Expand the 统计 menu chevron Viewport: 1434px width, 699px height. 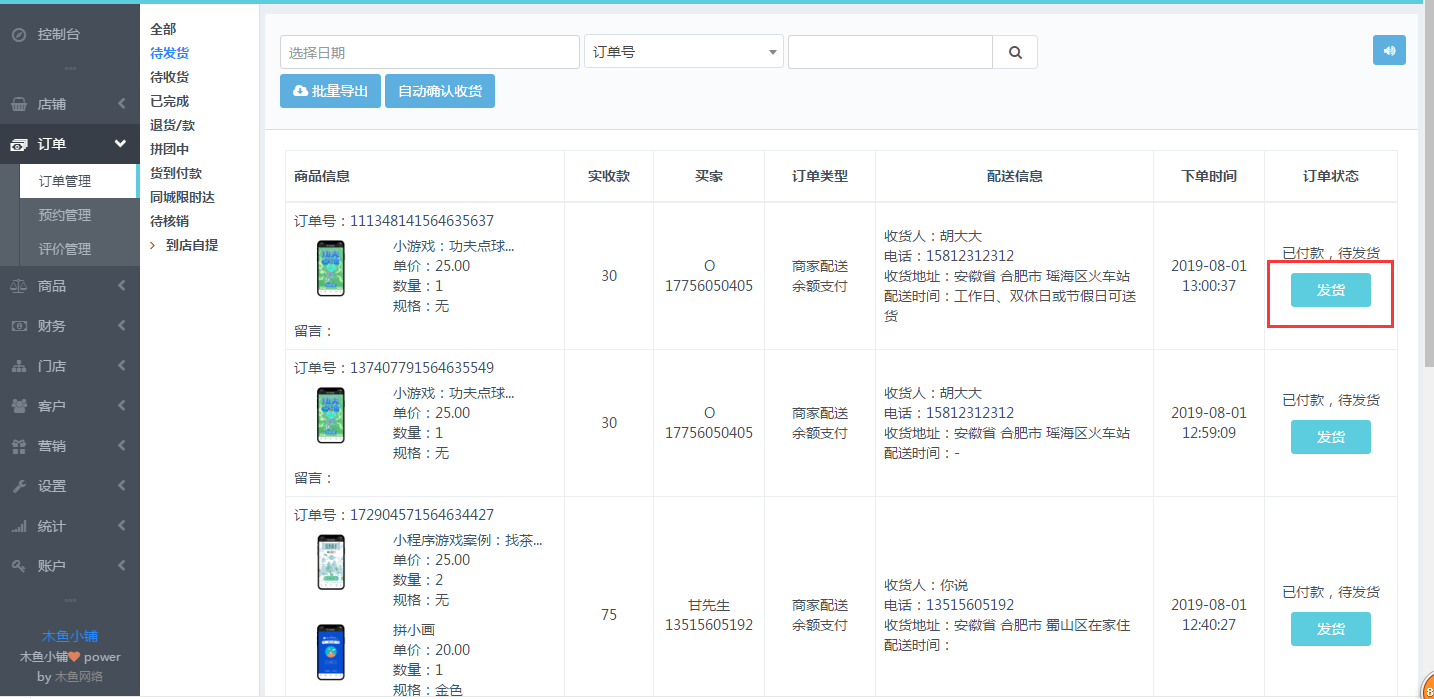point(121,526)
